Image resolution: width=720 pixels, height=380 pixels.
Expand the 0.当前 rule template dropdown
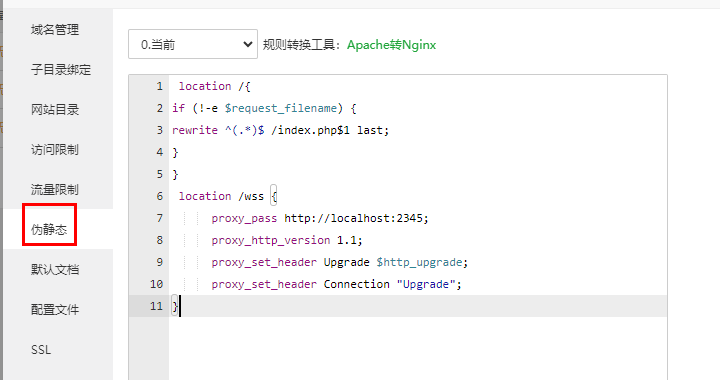193,44
